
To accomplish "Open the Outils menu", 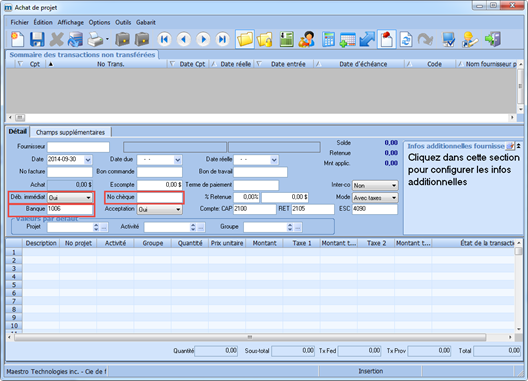I will pos(123,22).
